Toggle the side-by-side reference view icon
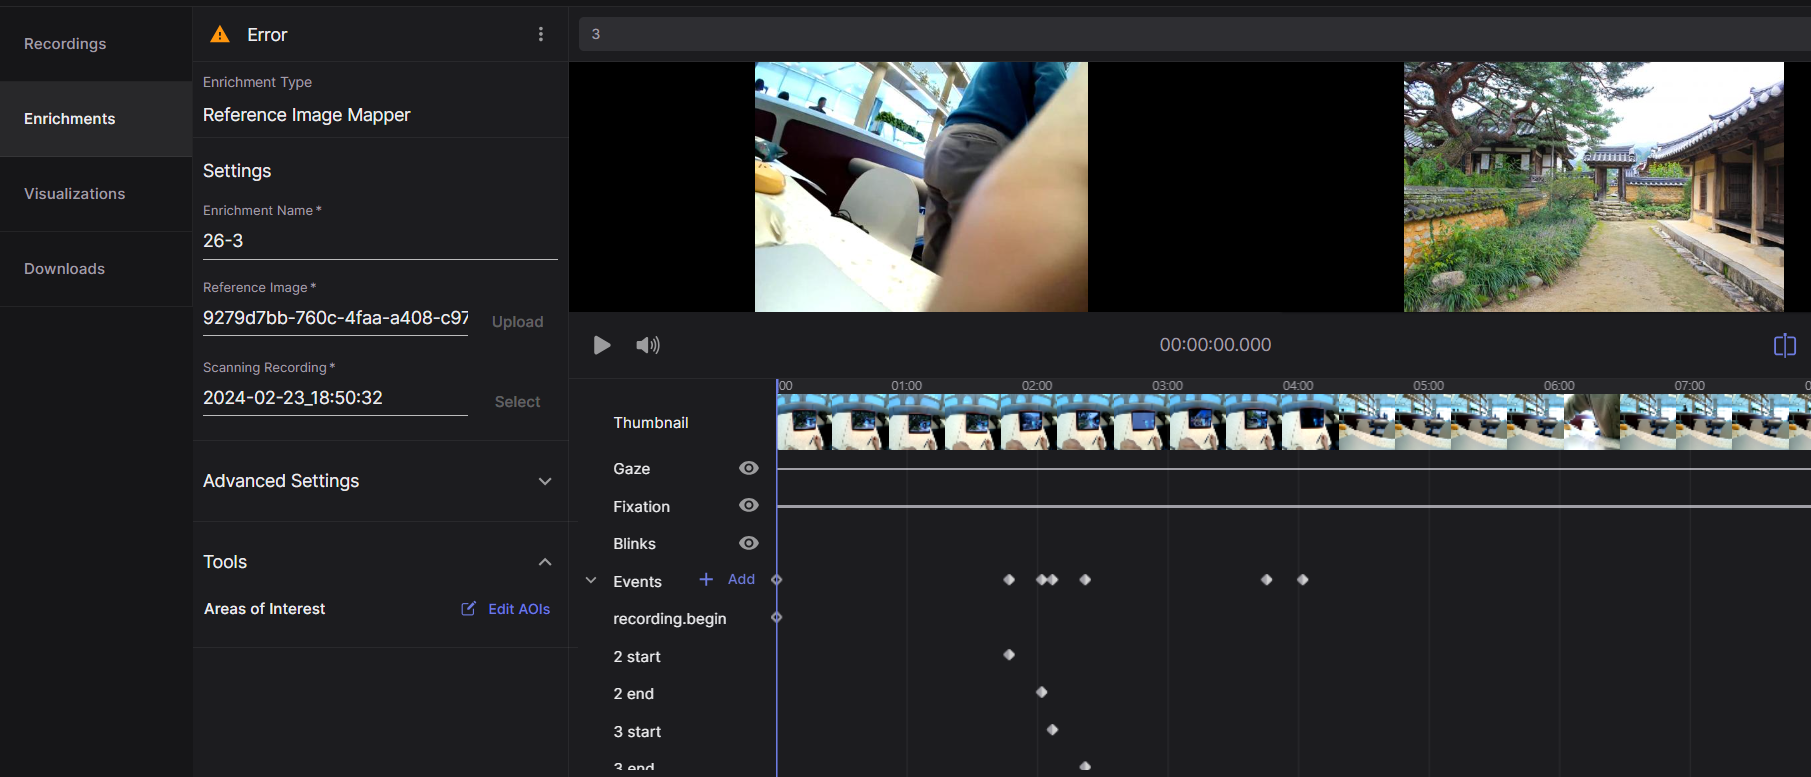Screen dimensions: 1811x777 coord(1785,345)
